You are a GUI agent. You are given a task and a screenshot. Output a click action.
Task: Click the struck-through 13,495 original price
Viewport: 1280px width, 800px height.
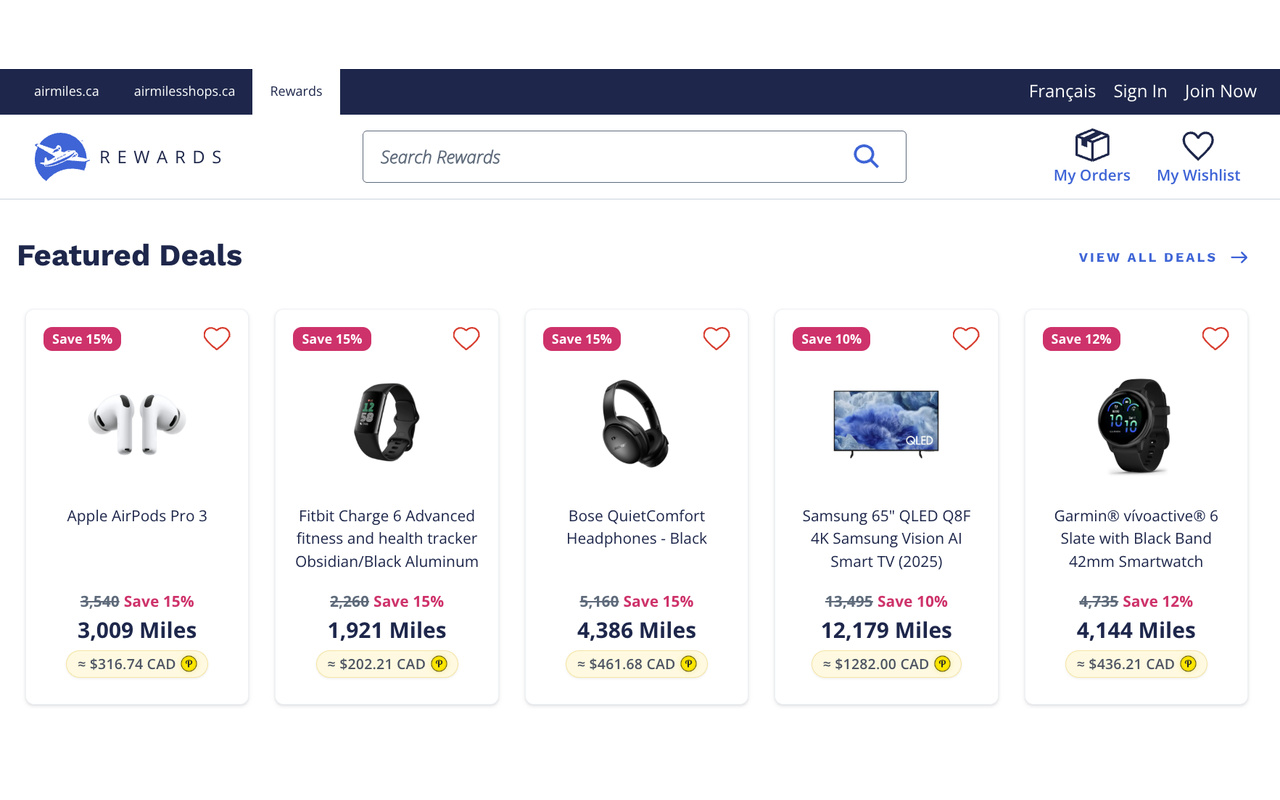(849, 601)
